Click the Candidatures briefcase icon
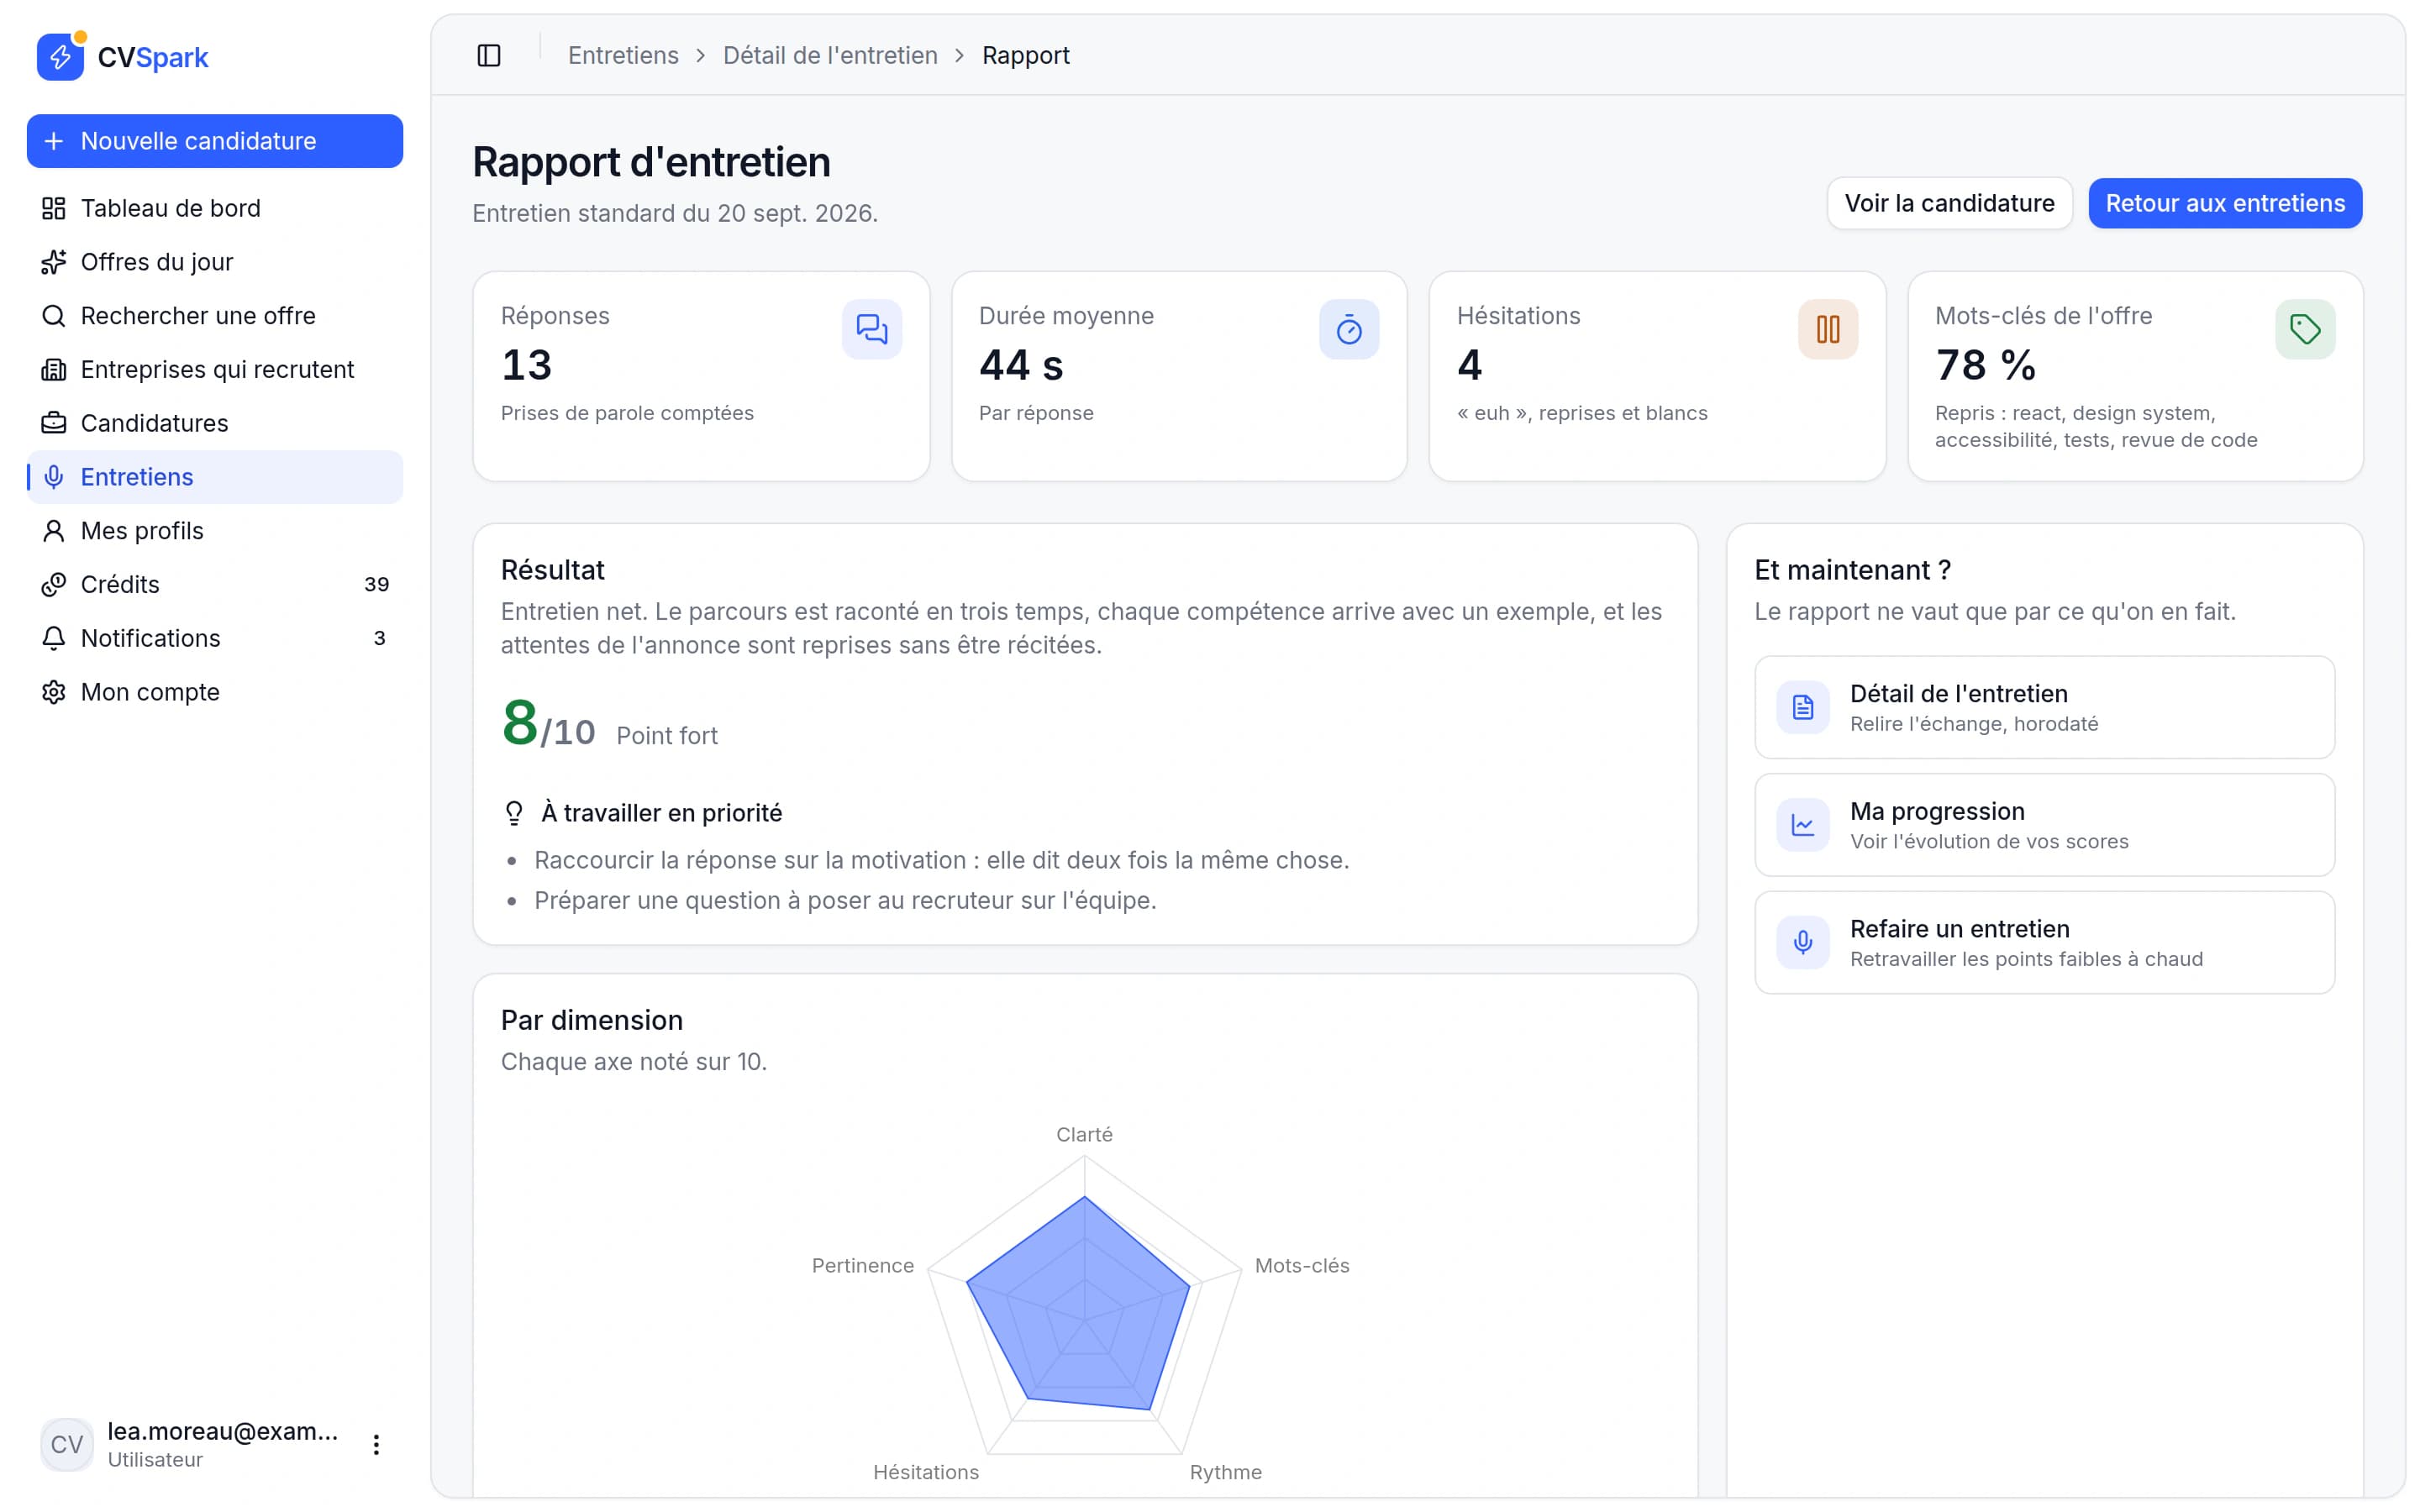This screenshot has width=2420, height=1512. pyautogui.click(x=54, y=423)
